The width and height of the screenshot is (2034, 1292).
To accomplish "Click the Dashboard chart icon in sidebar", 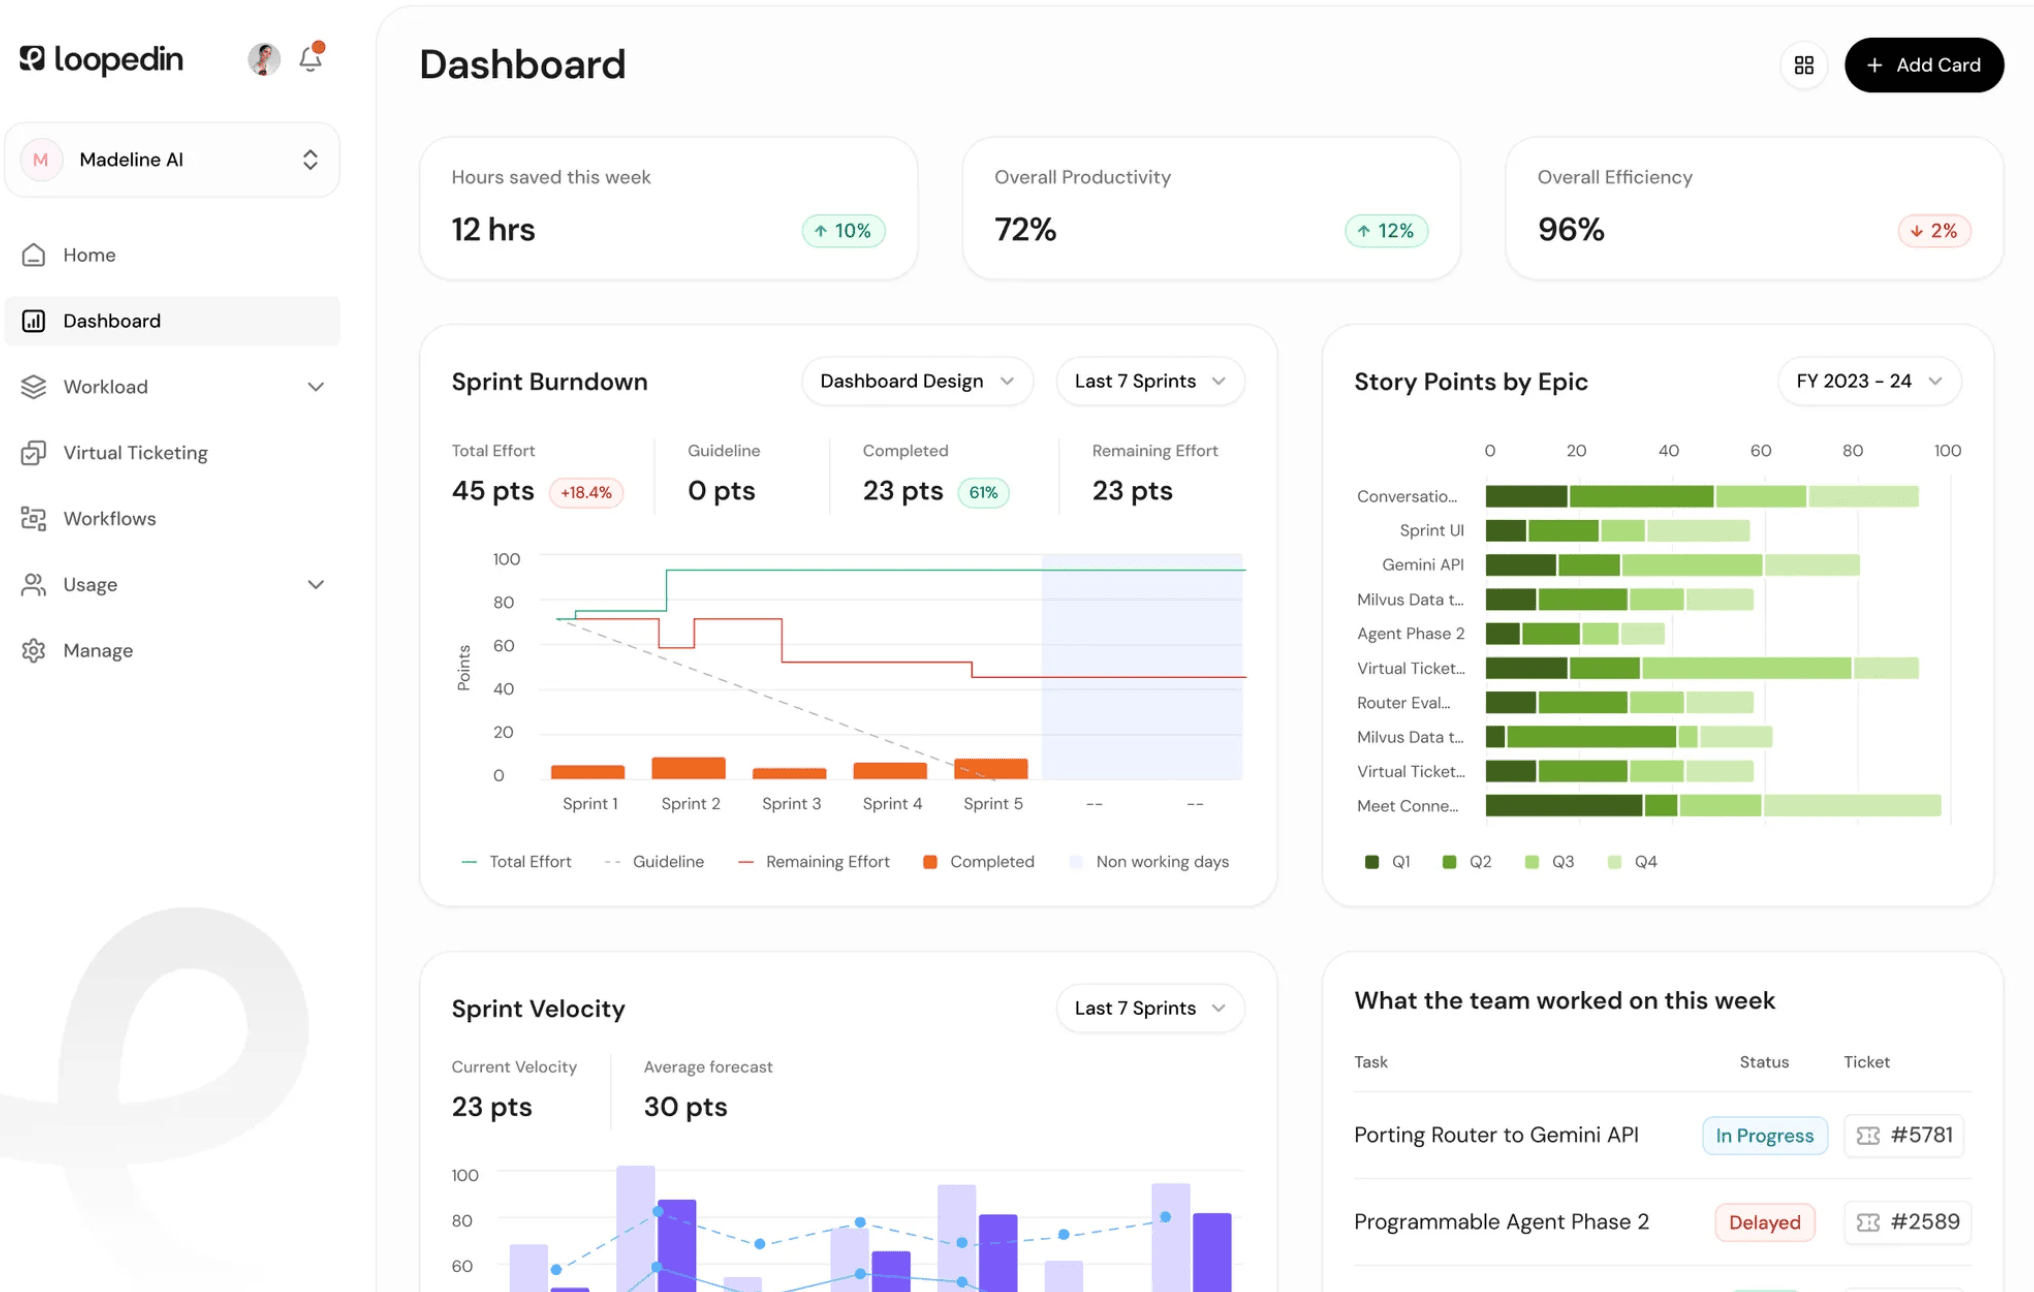I will coord(34,321).
